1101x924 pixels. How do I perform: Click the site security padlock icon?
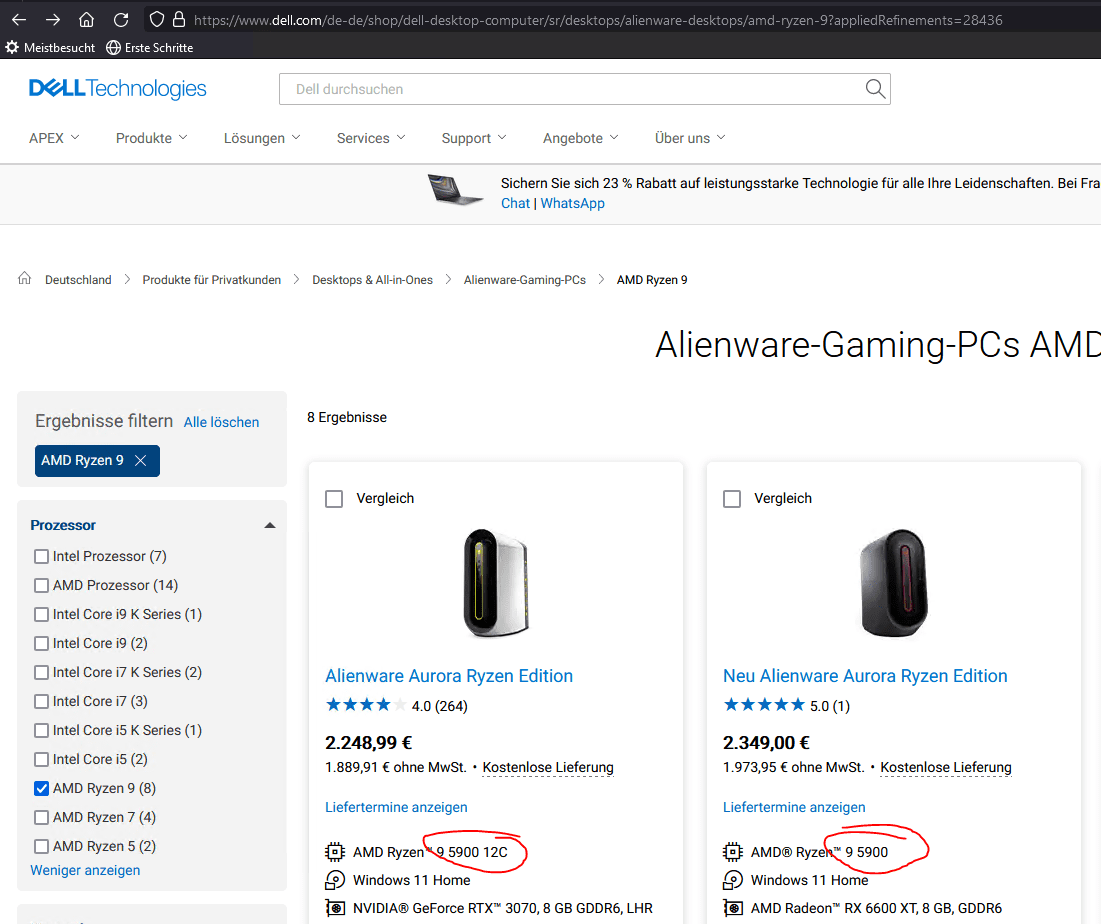(179, 20)
